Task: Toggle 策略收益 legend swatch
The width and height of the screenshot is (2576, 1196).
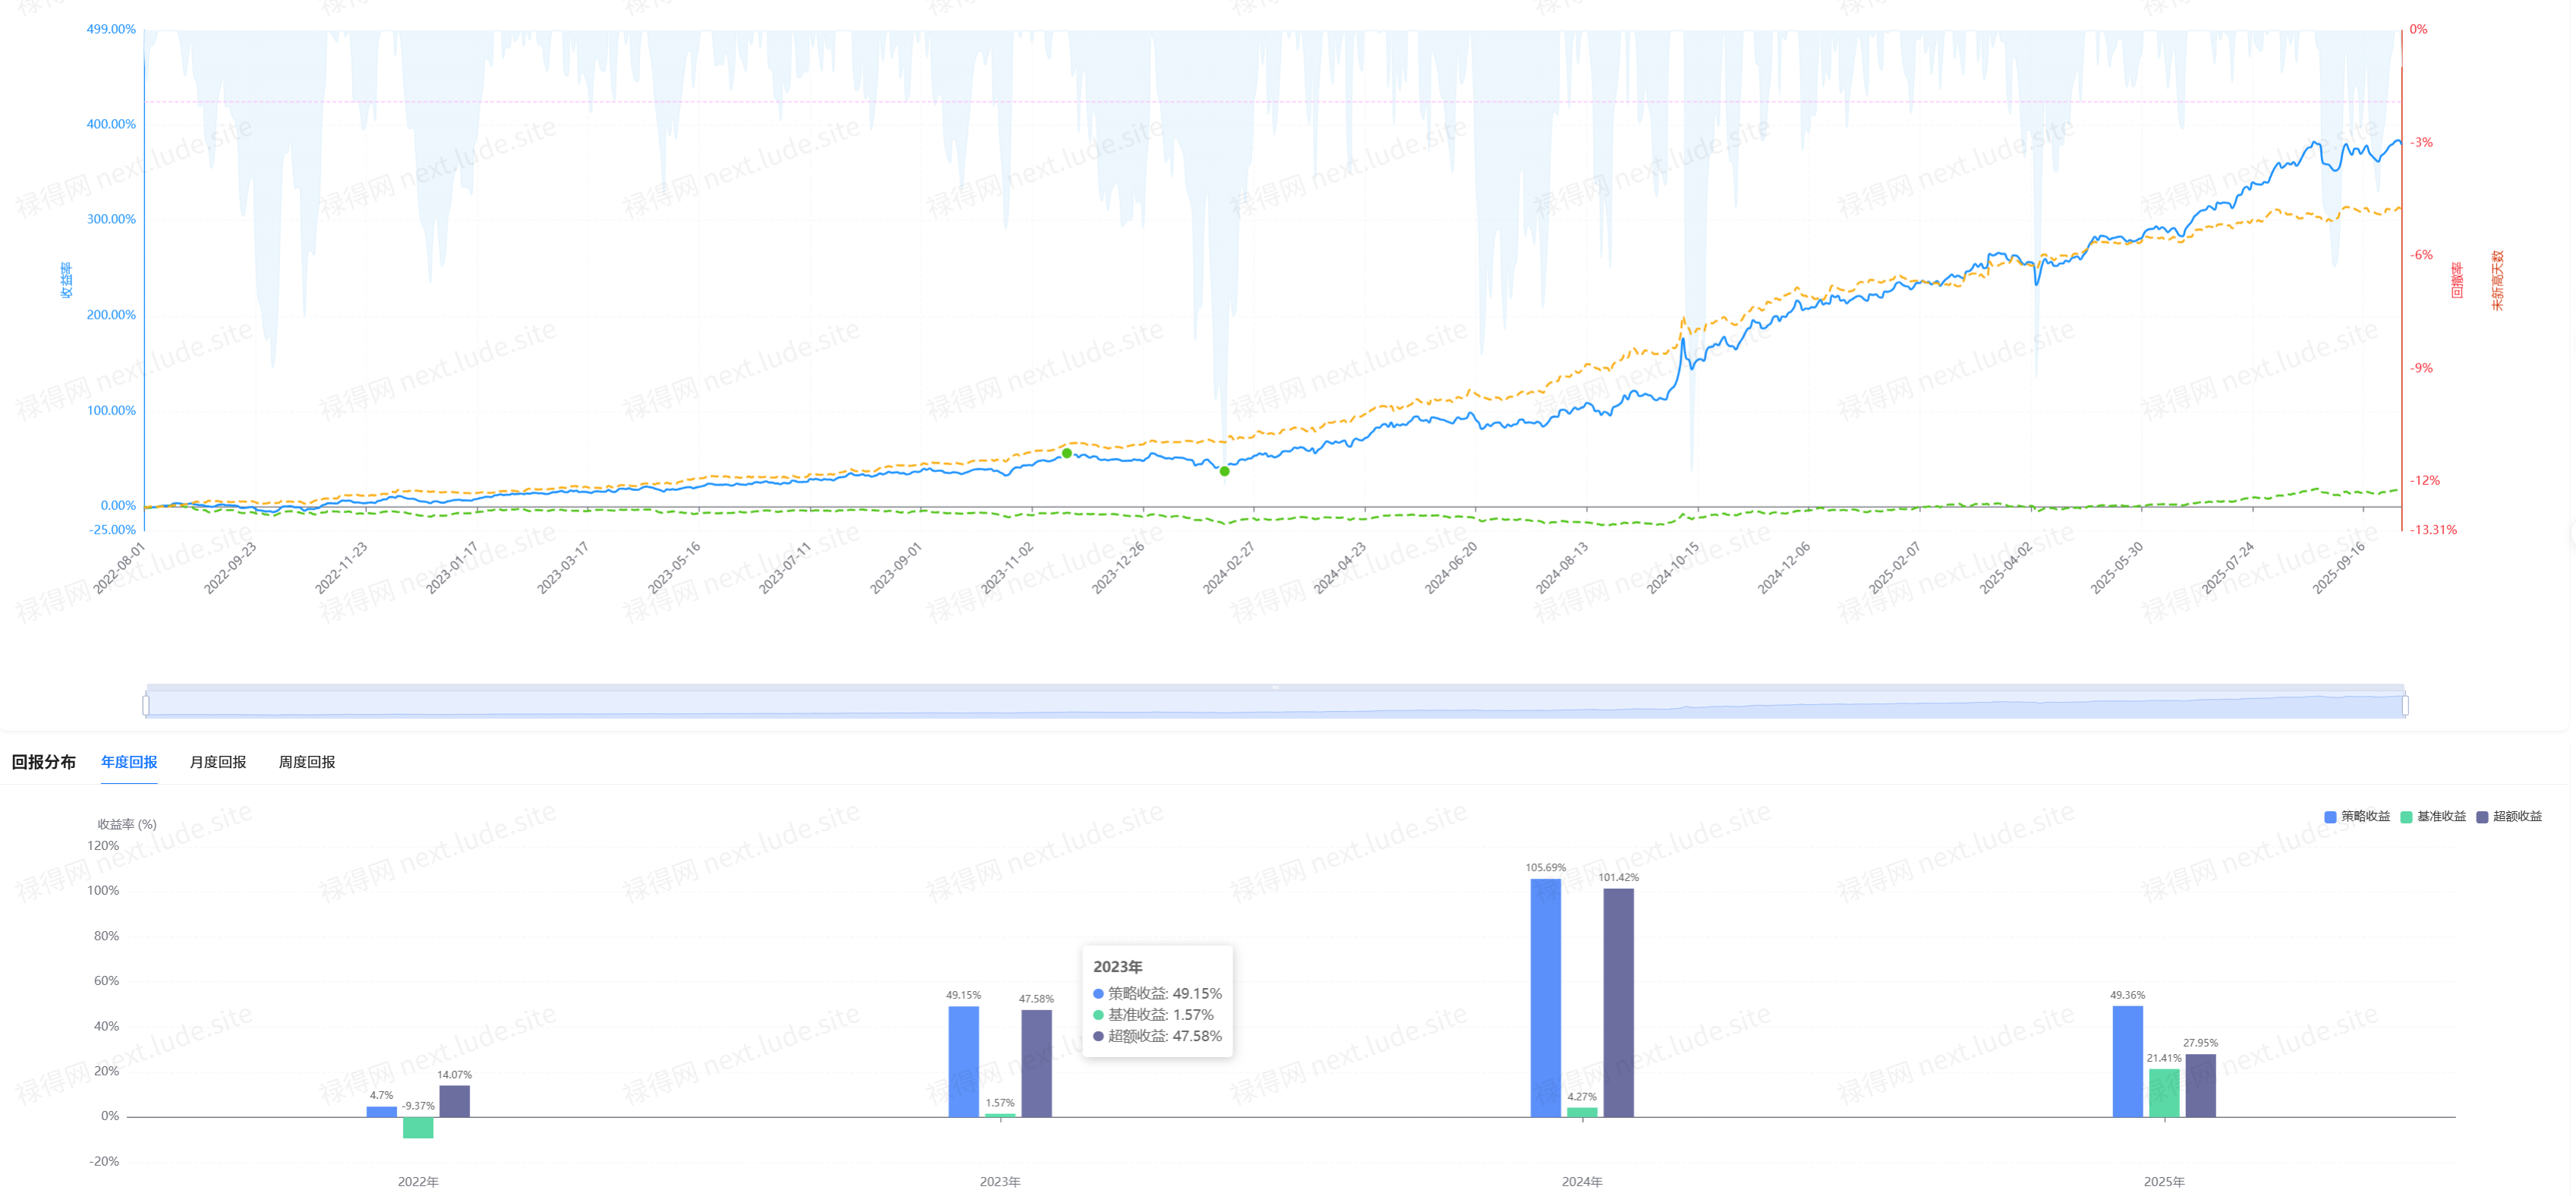Action: pos(2330,817)
